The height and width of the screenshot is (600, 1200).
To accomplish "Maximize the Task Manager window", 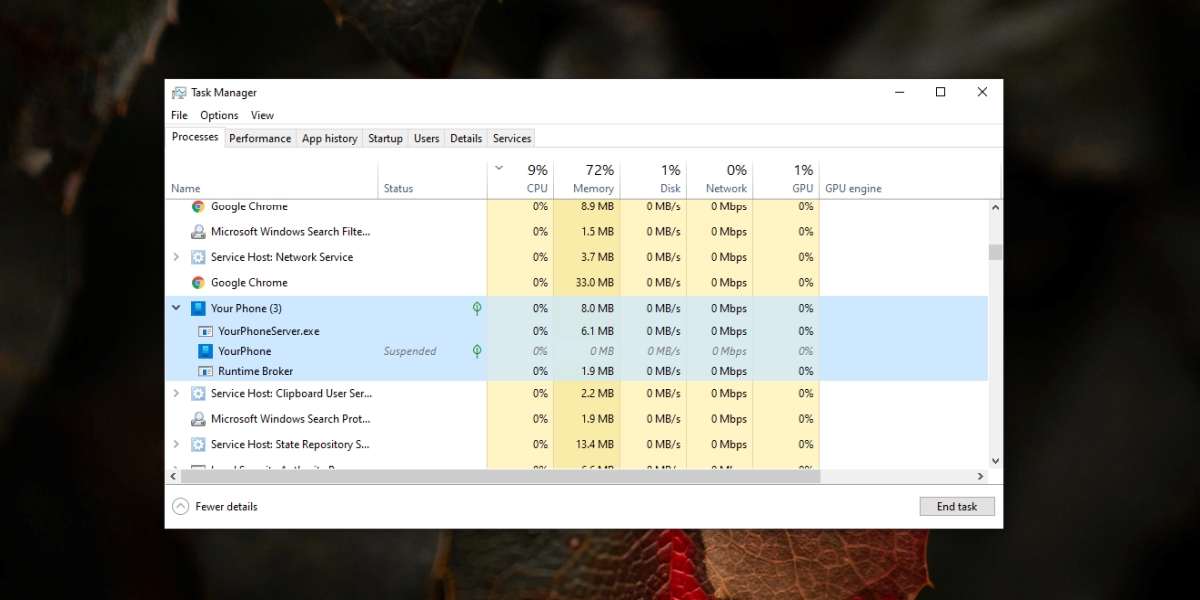I will (940, 92).
